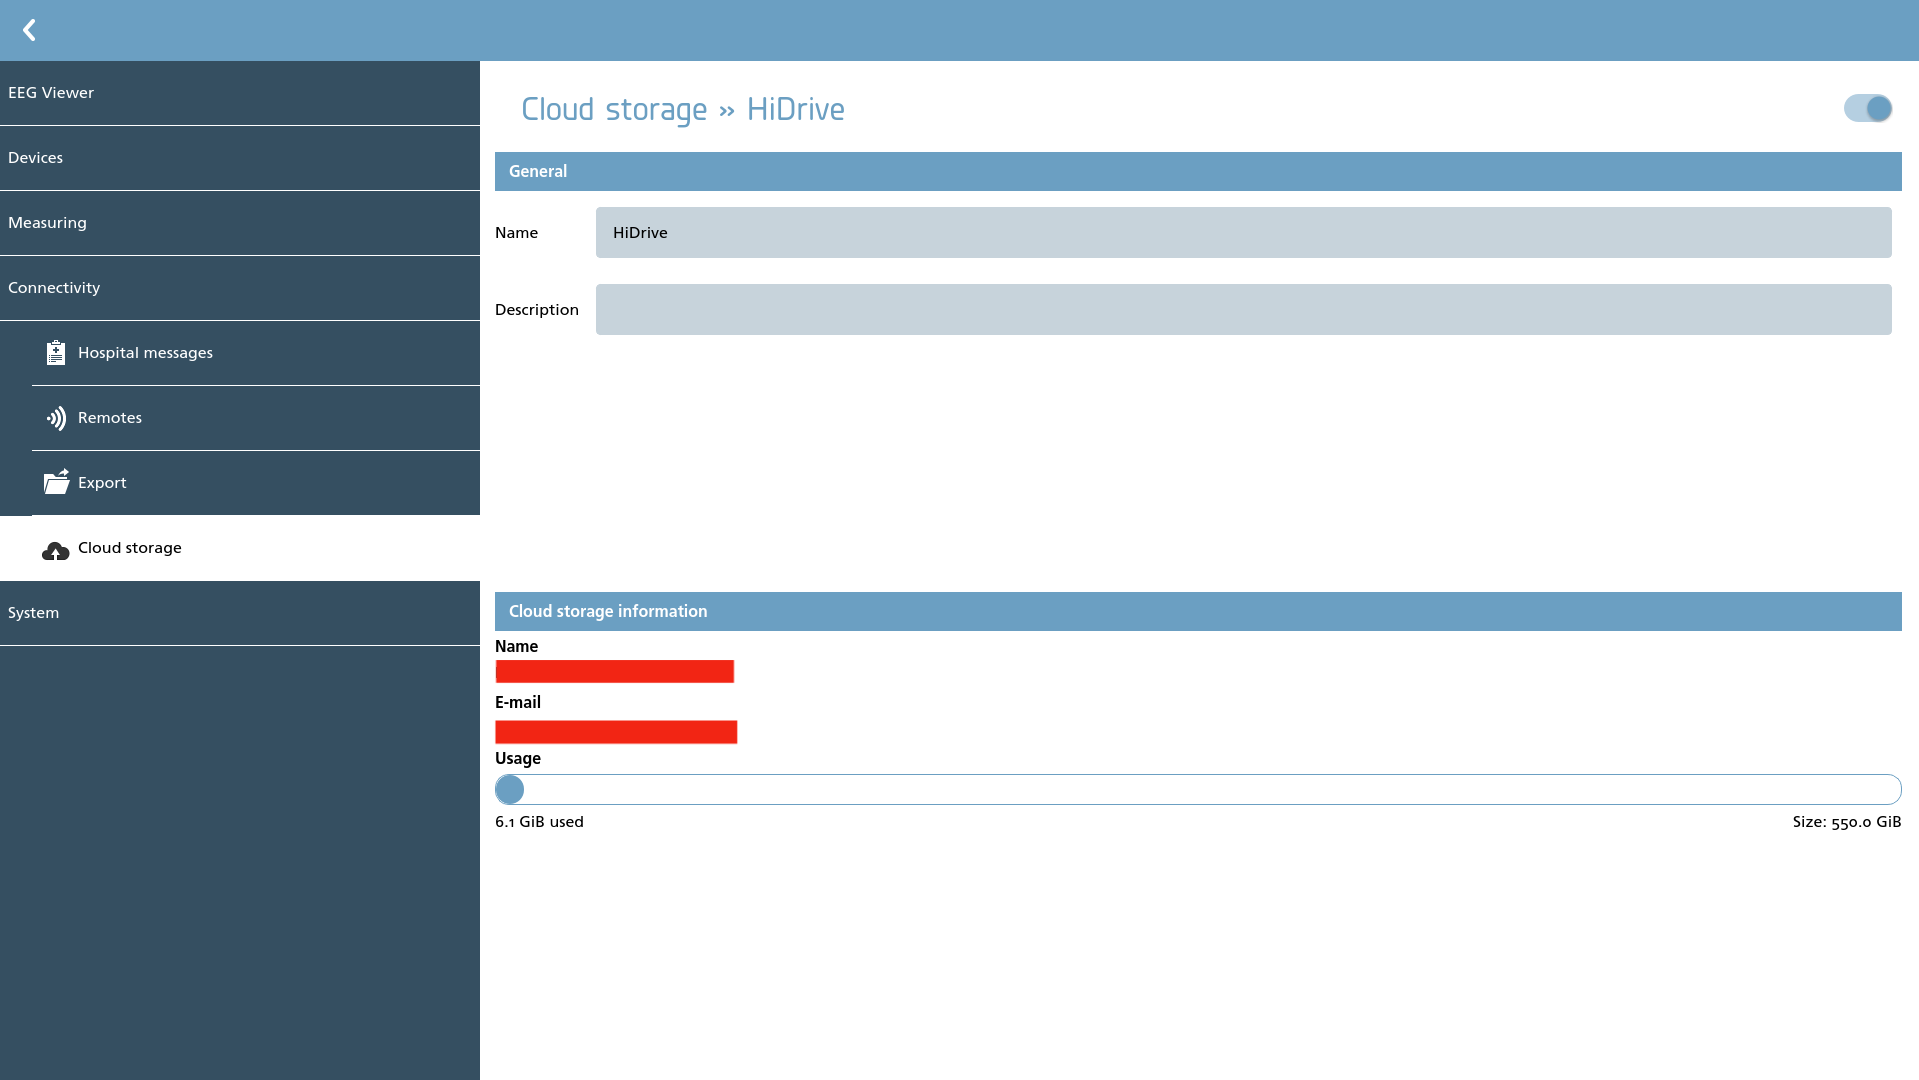Viewport: 1919px width, 1080px height.
Task: Click the Name field containing HiDrive
Action: (x=1243, y=232)
